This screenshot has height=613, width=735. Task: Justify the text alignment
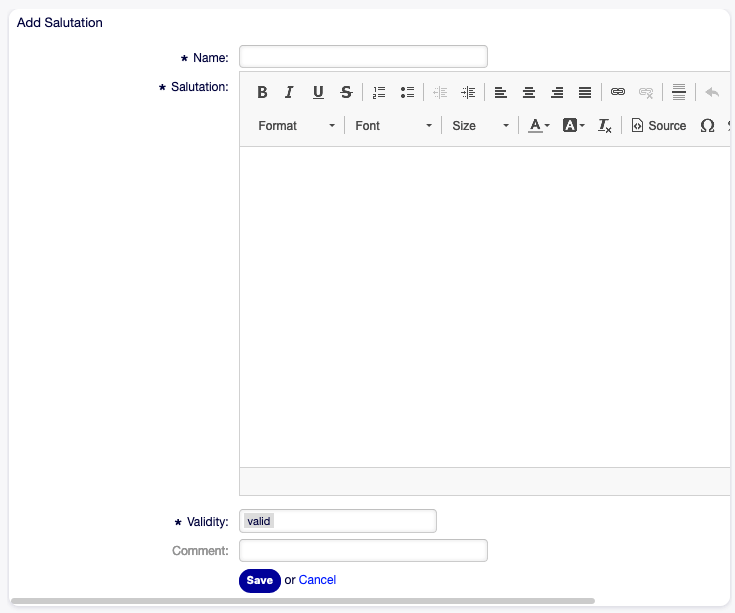(x=585, y=92)
